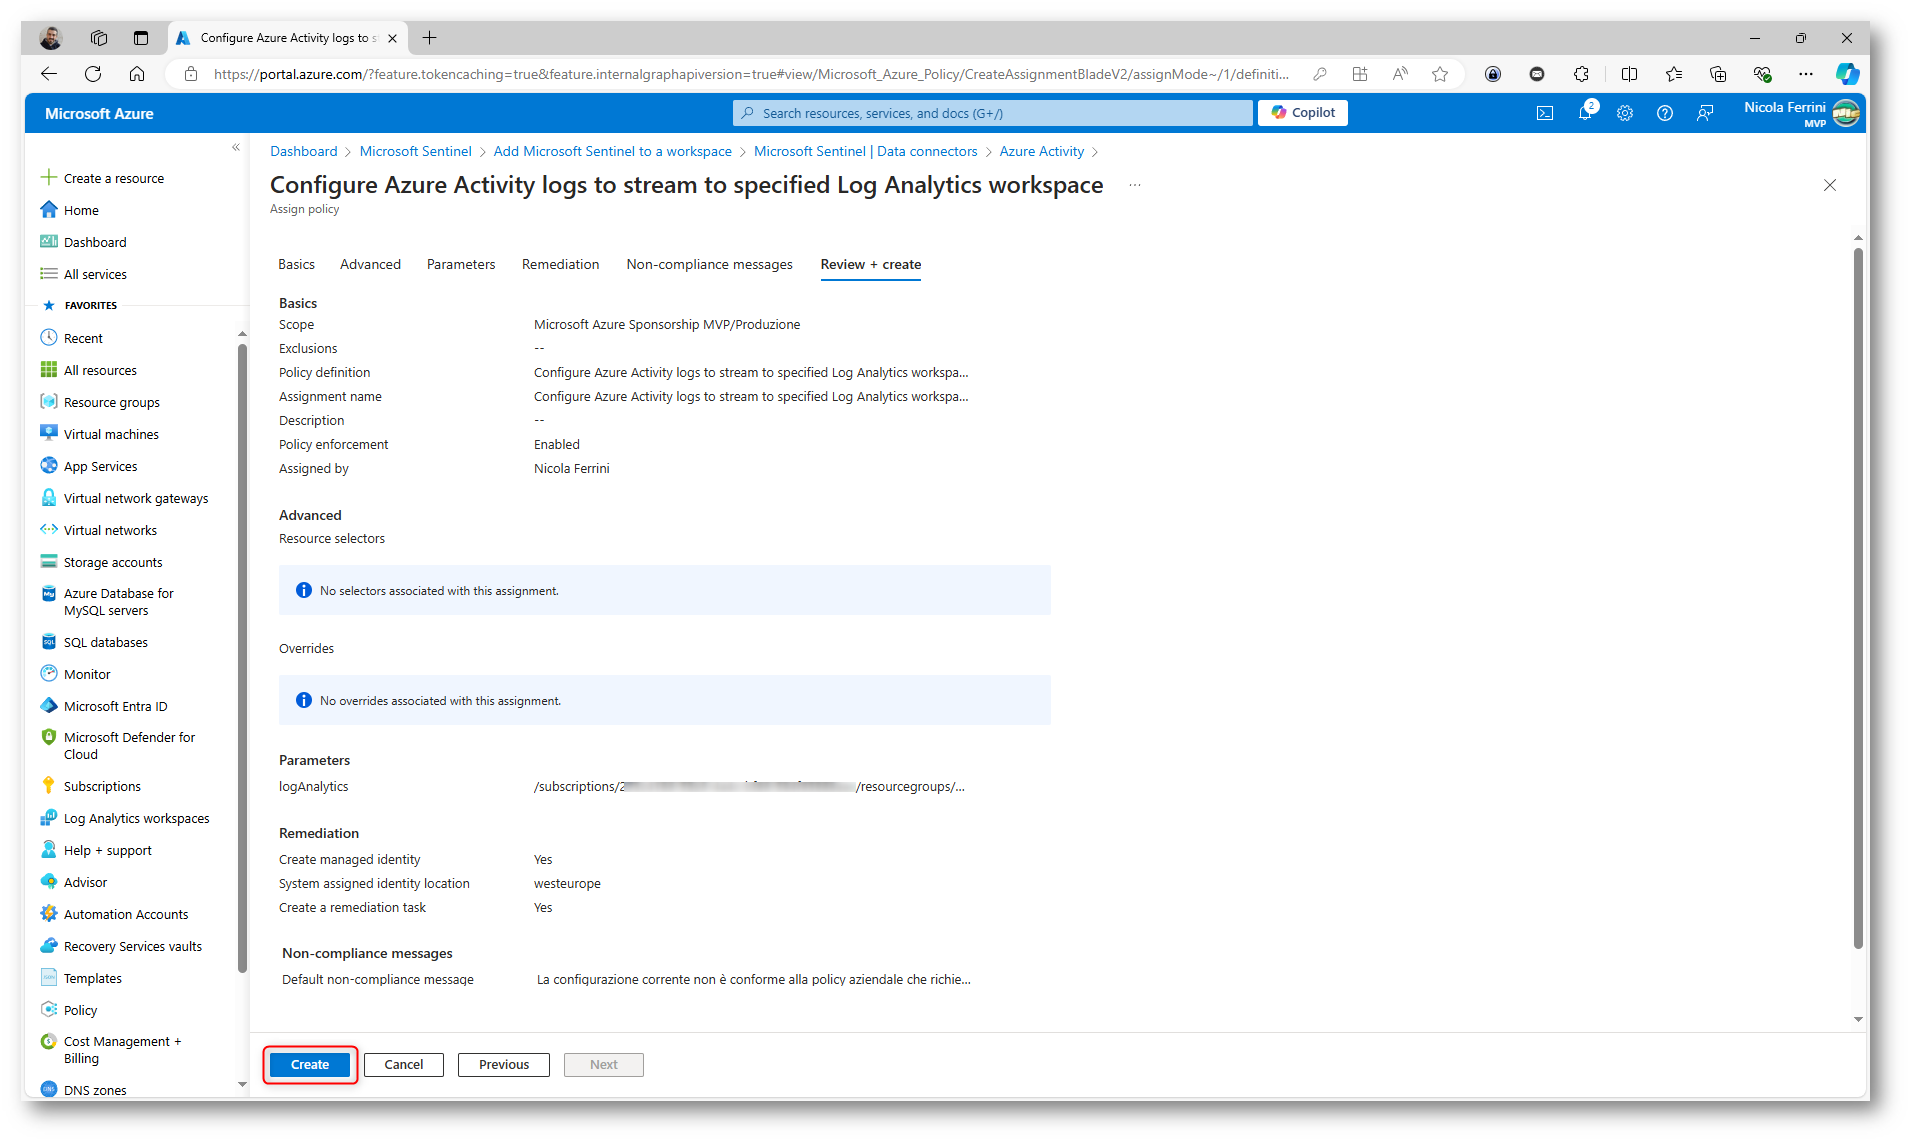This screenshot has width=1912, height=1143.
Task: Open Subscriptions
Action: (x=90, y=786)
